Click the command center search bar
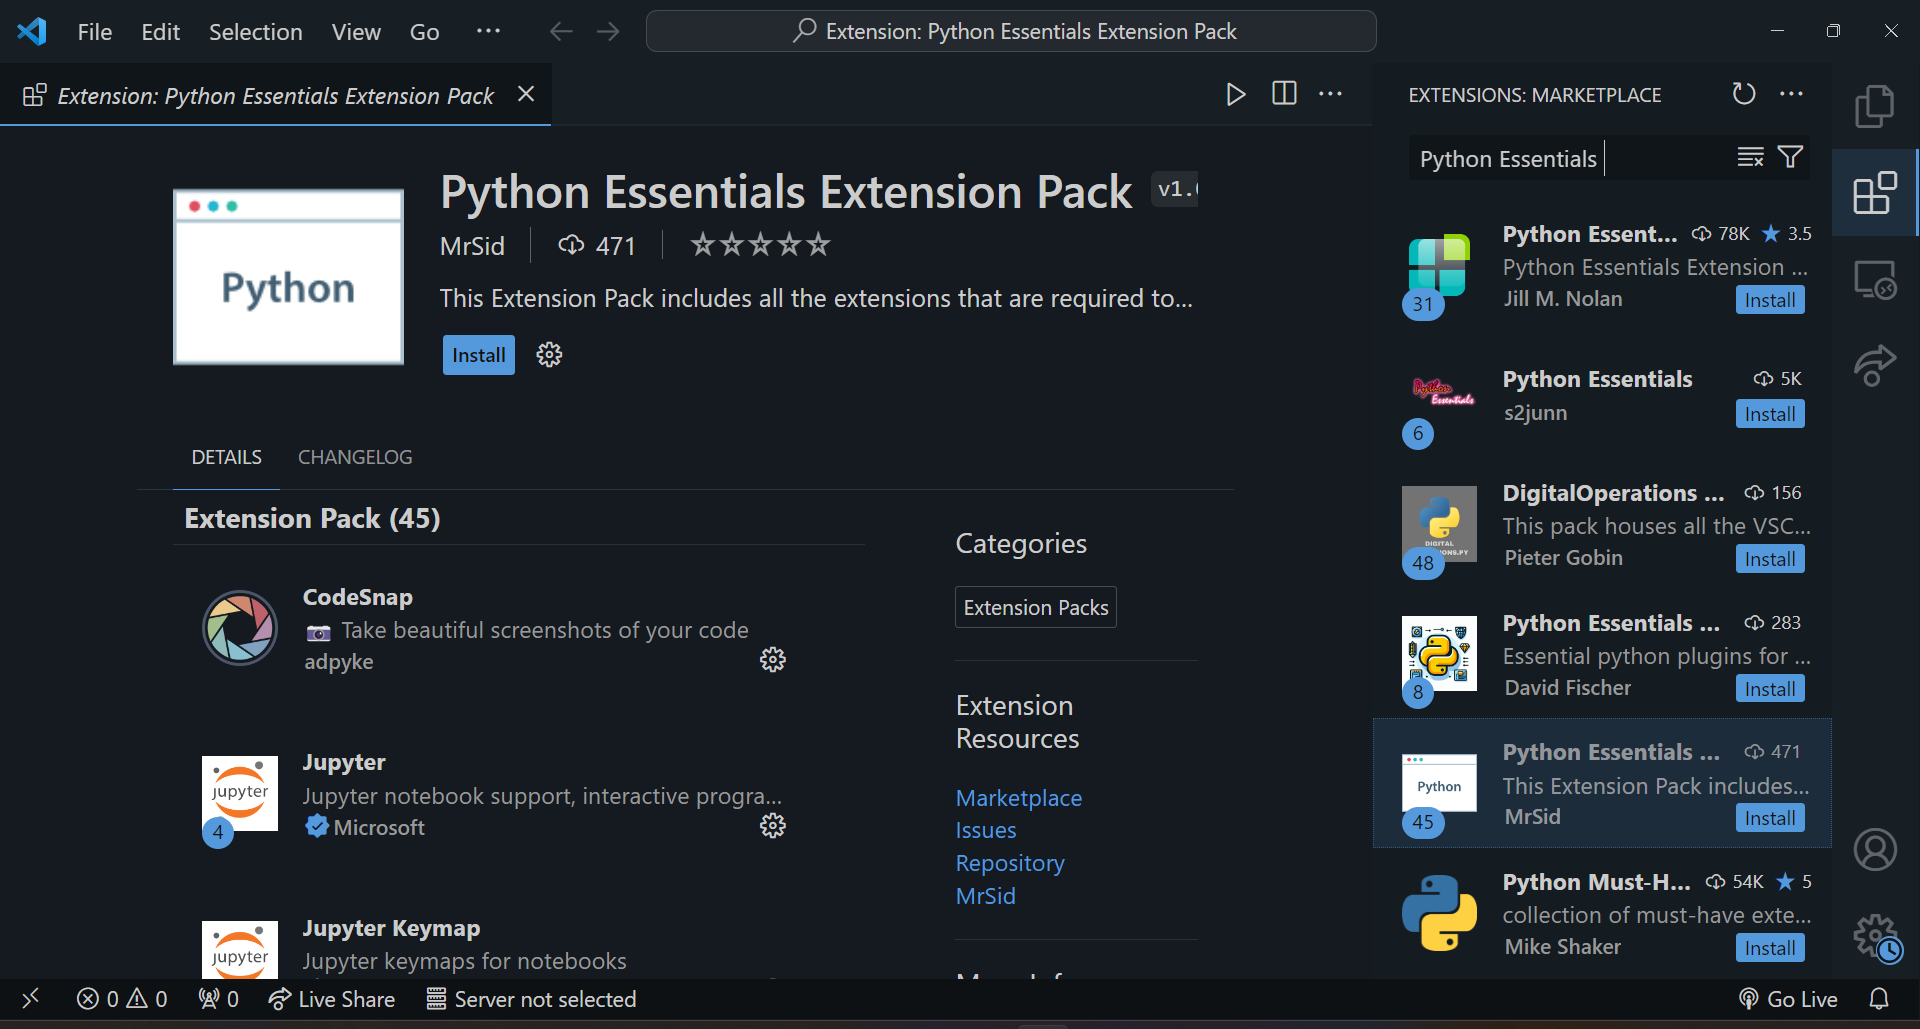This screenshot has width=1920, height=1029. point(1011,31)
